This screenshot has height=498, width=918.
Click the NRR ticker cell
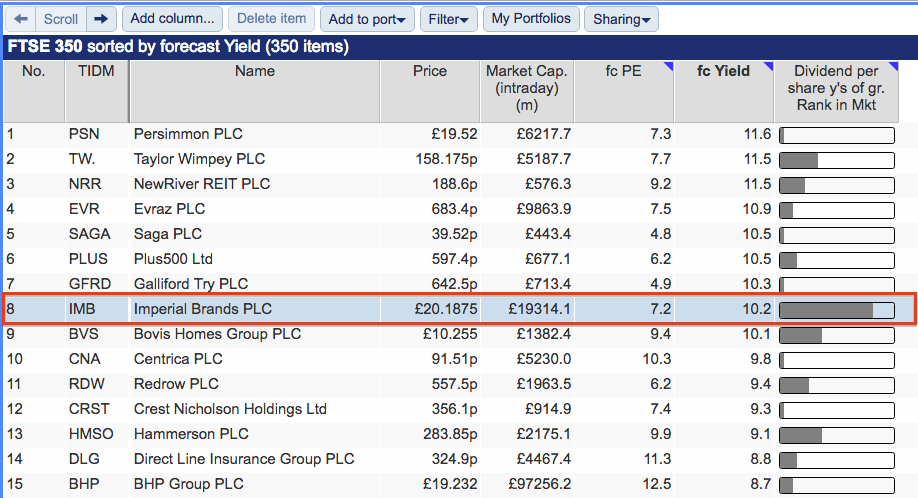85,184
